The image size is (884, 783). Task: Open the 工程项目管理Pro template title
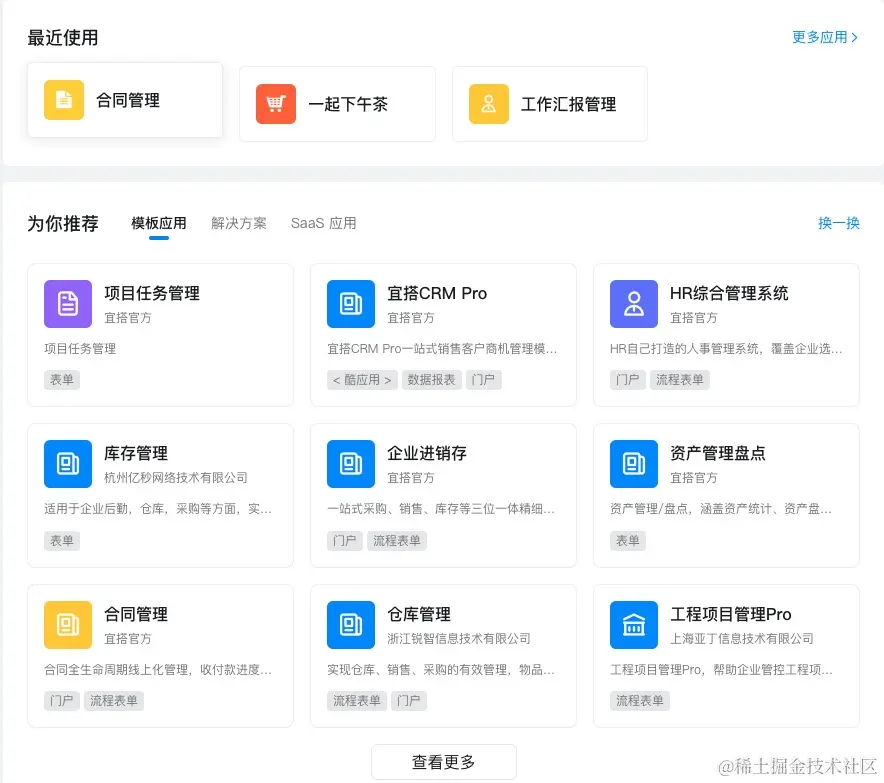click(731, 614)
